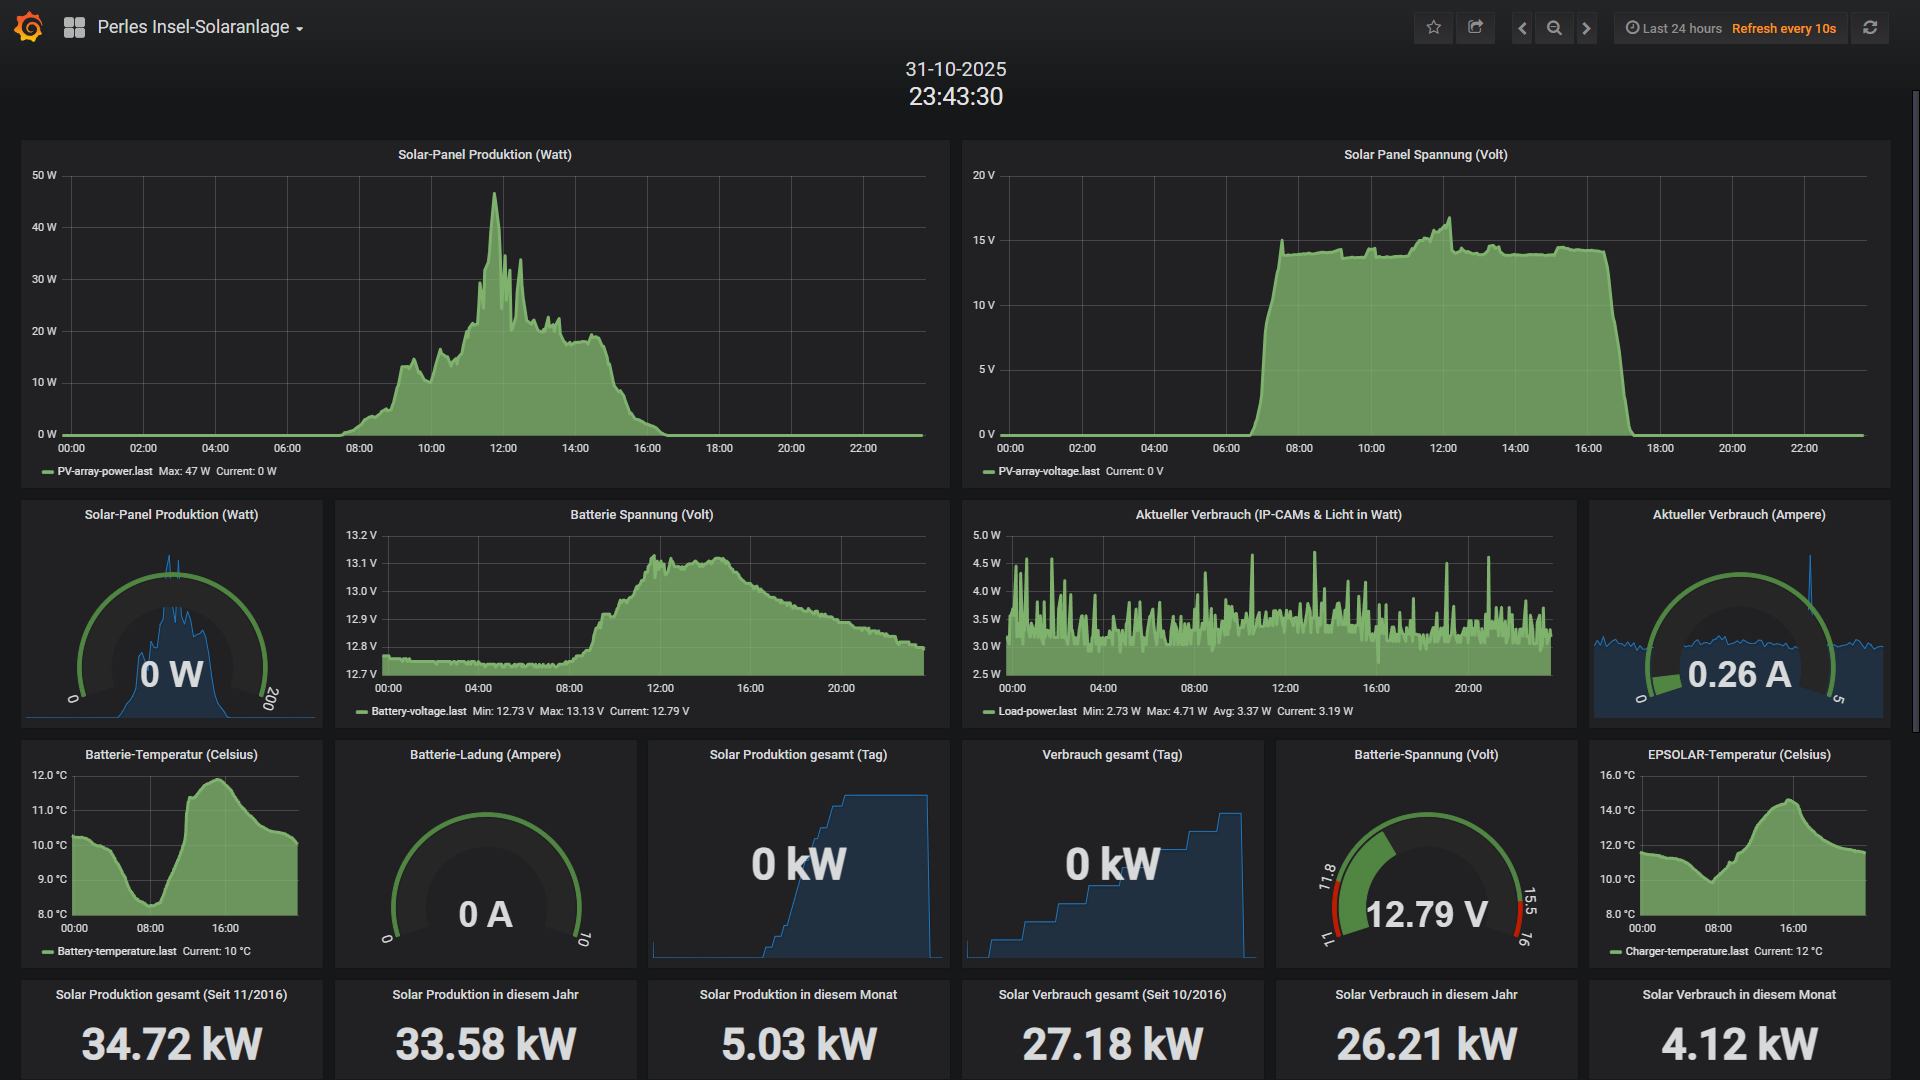Click the Grafana logo icon
The image size is (1920, 1080).
29,27
